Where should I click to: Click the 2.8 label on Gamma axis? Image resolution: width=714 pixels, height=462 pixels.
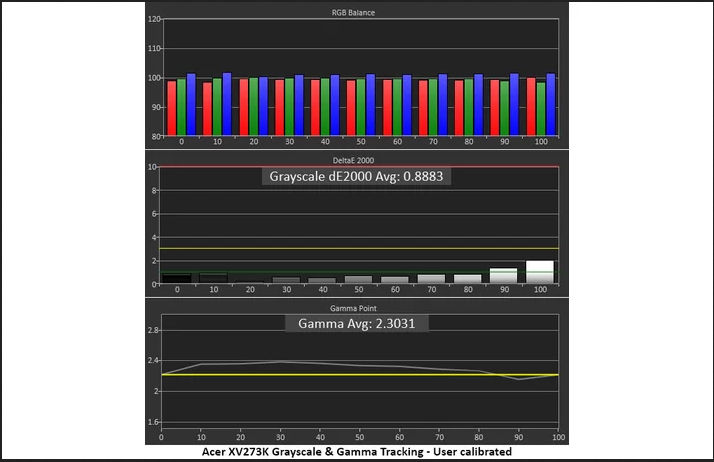click(154, 329)
